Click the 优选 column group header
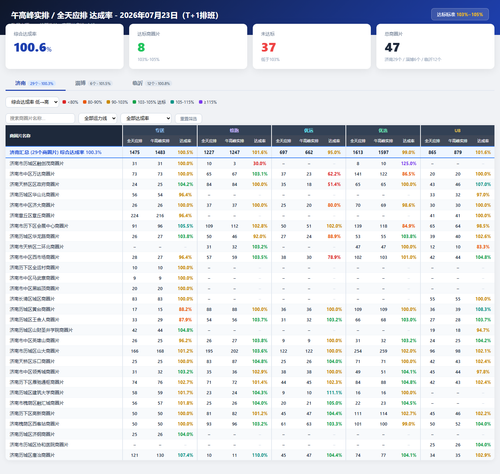This screenshot has height=474, width=500. click(x=383, y=131)
